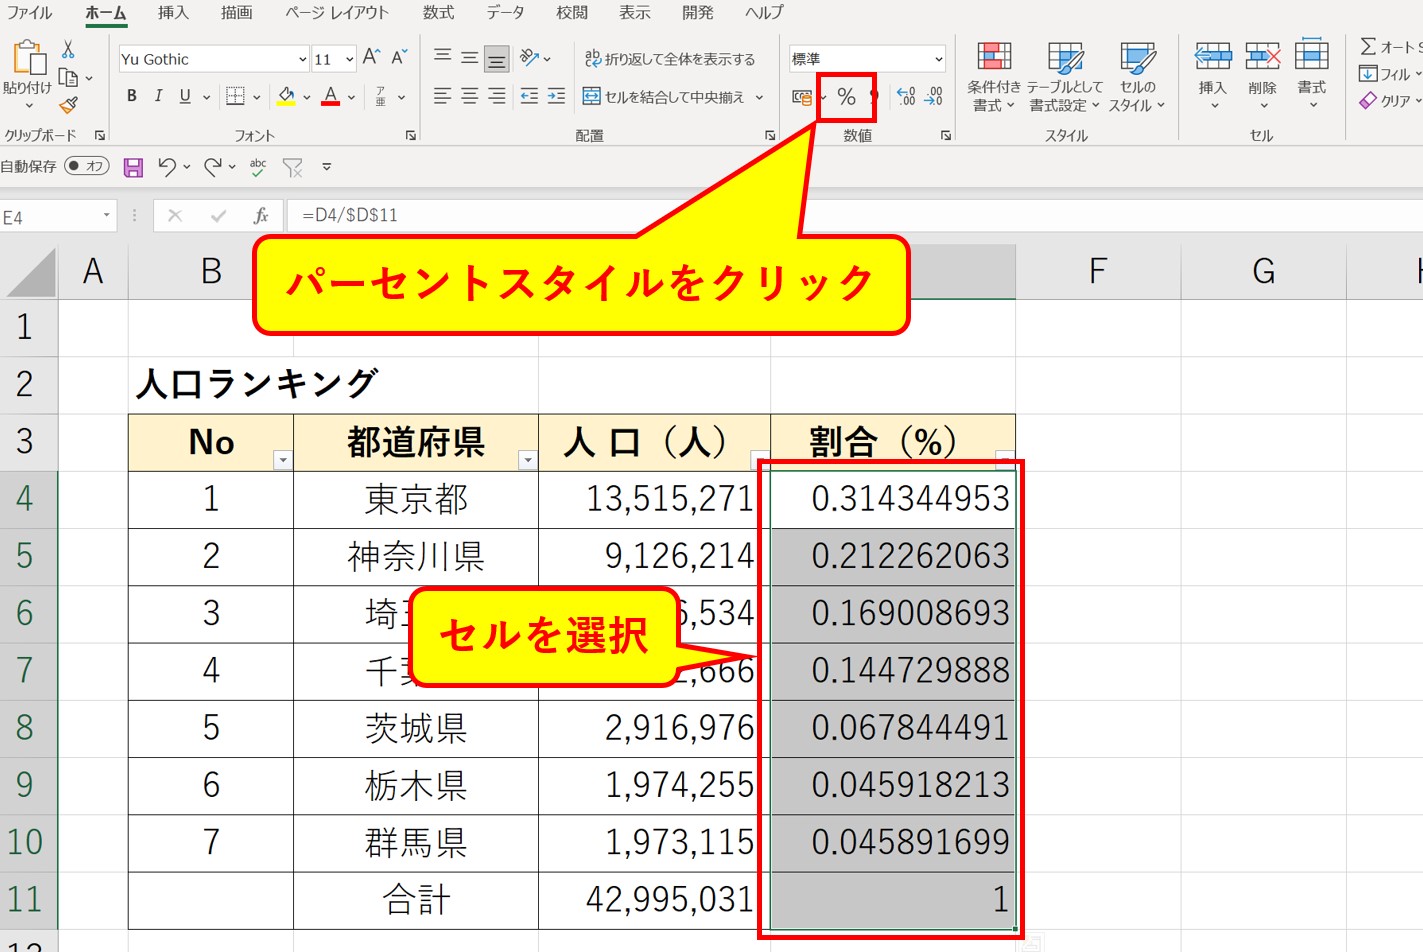Click the comma style (桁区切り) icon

point(875,97)
